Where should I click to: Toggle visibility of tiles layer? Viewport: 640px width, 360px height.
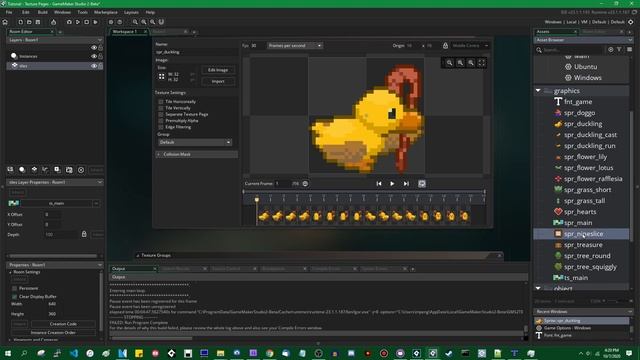94,66
